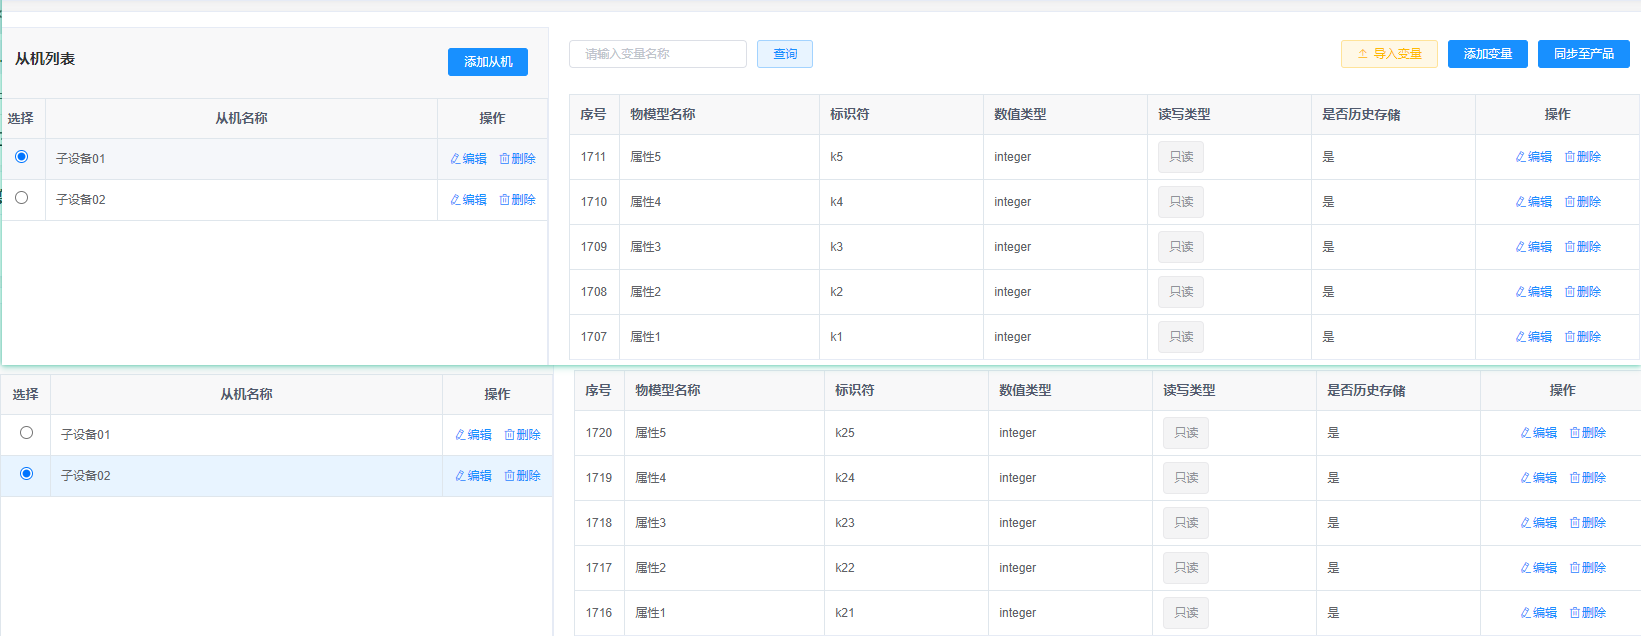Click the already selected 子设备02 radio button
The height and width of the screenshot is (636, 1641).
coord(26,474)
